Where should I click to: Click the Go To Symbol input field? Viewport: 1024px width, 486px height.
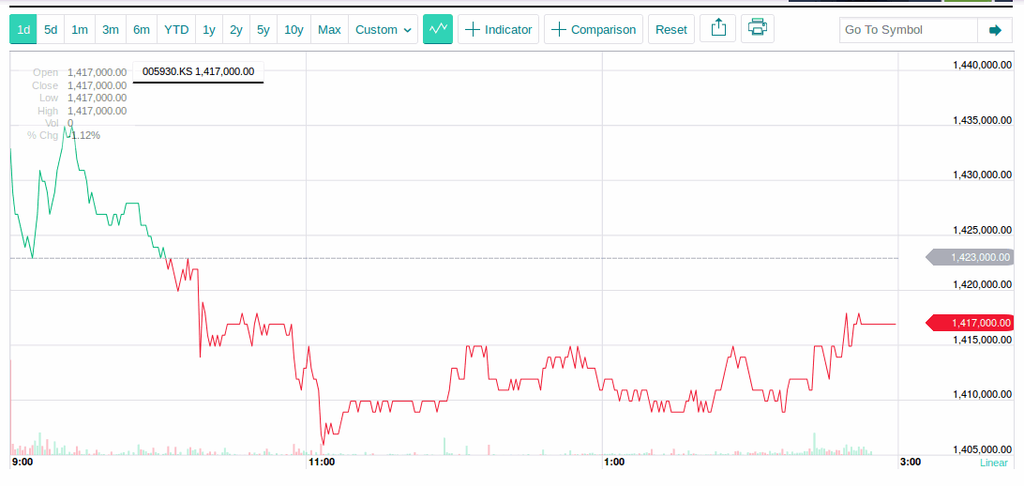pos(906,30)
